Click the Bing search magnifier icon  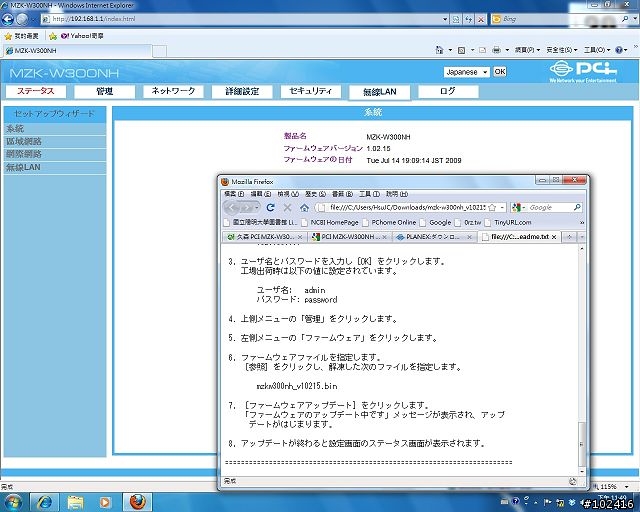pyautogui.click(x=625, y=19)
